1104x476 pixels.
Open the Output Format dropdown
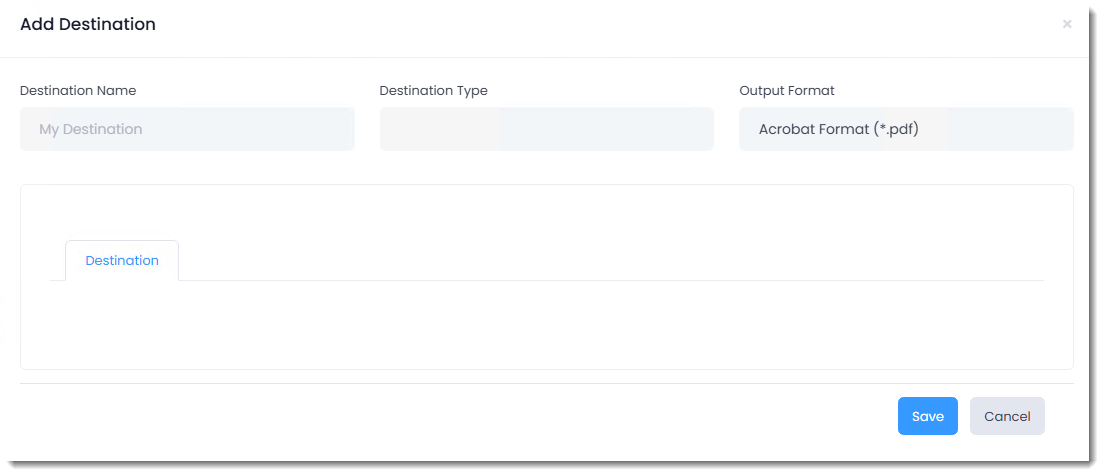(906, 129)
